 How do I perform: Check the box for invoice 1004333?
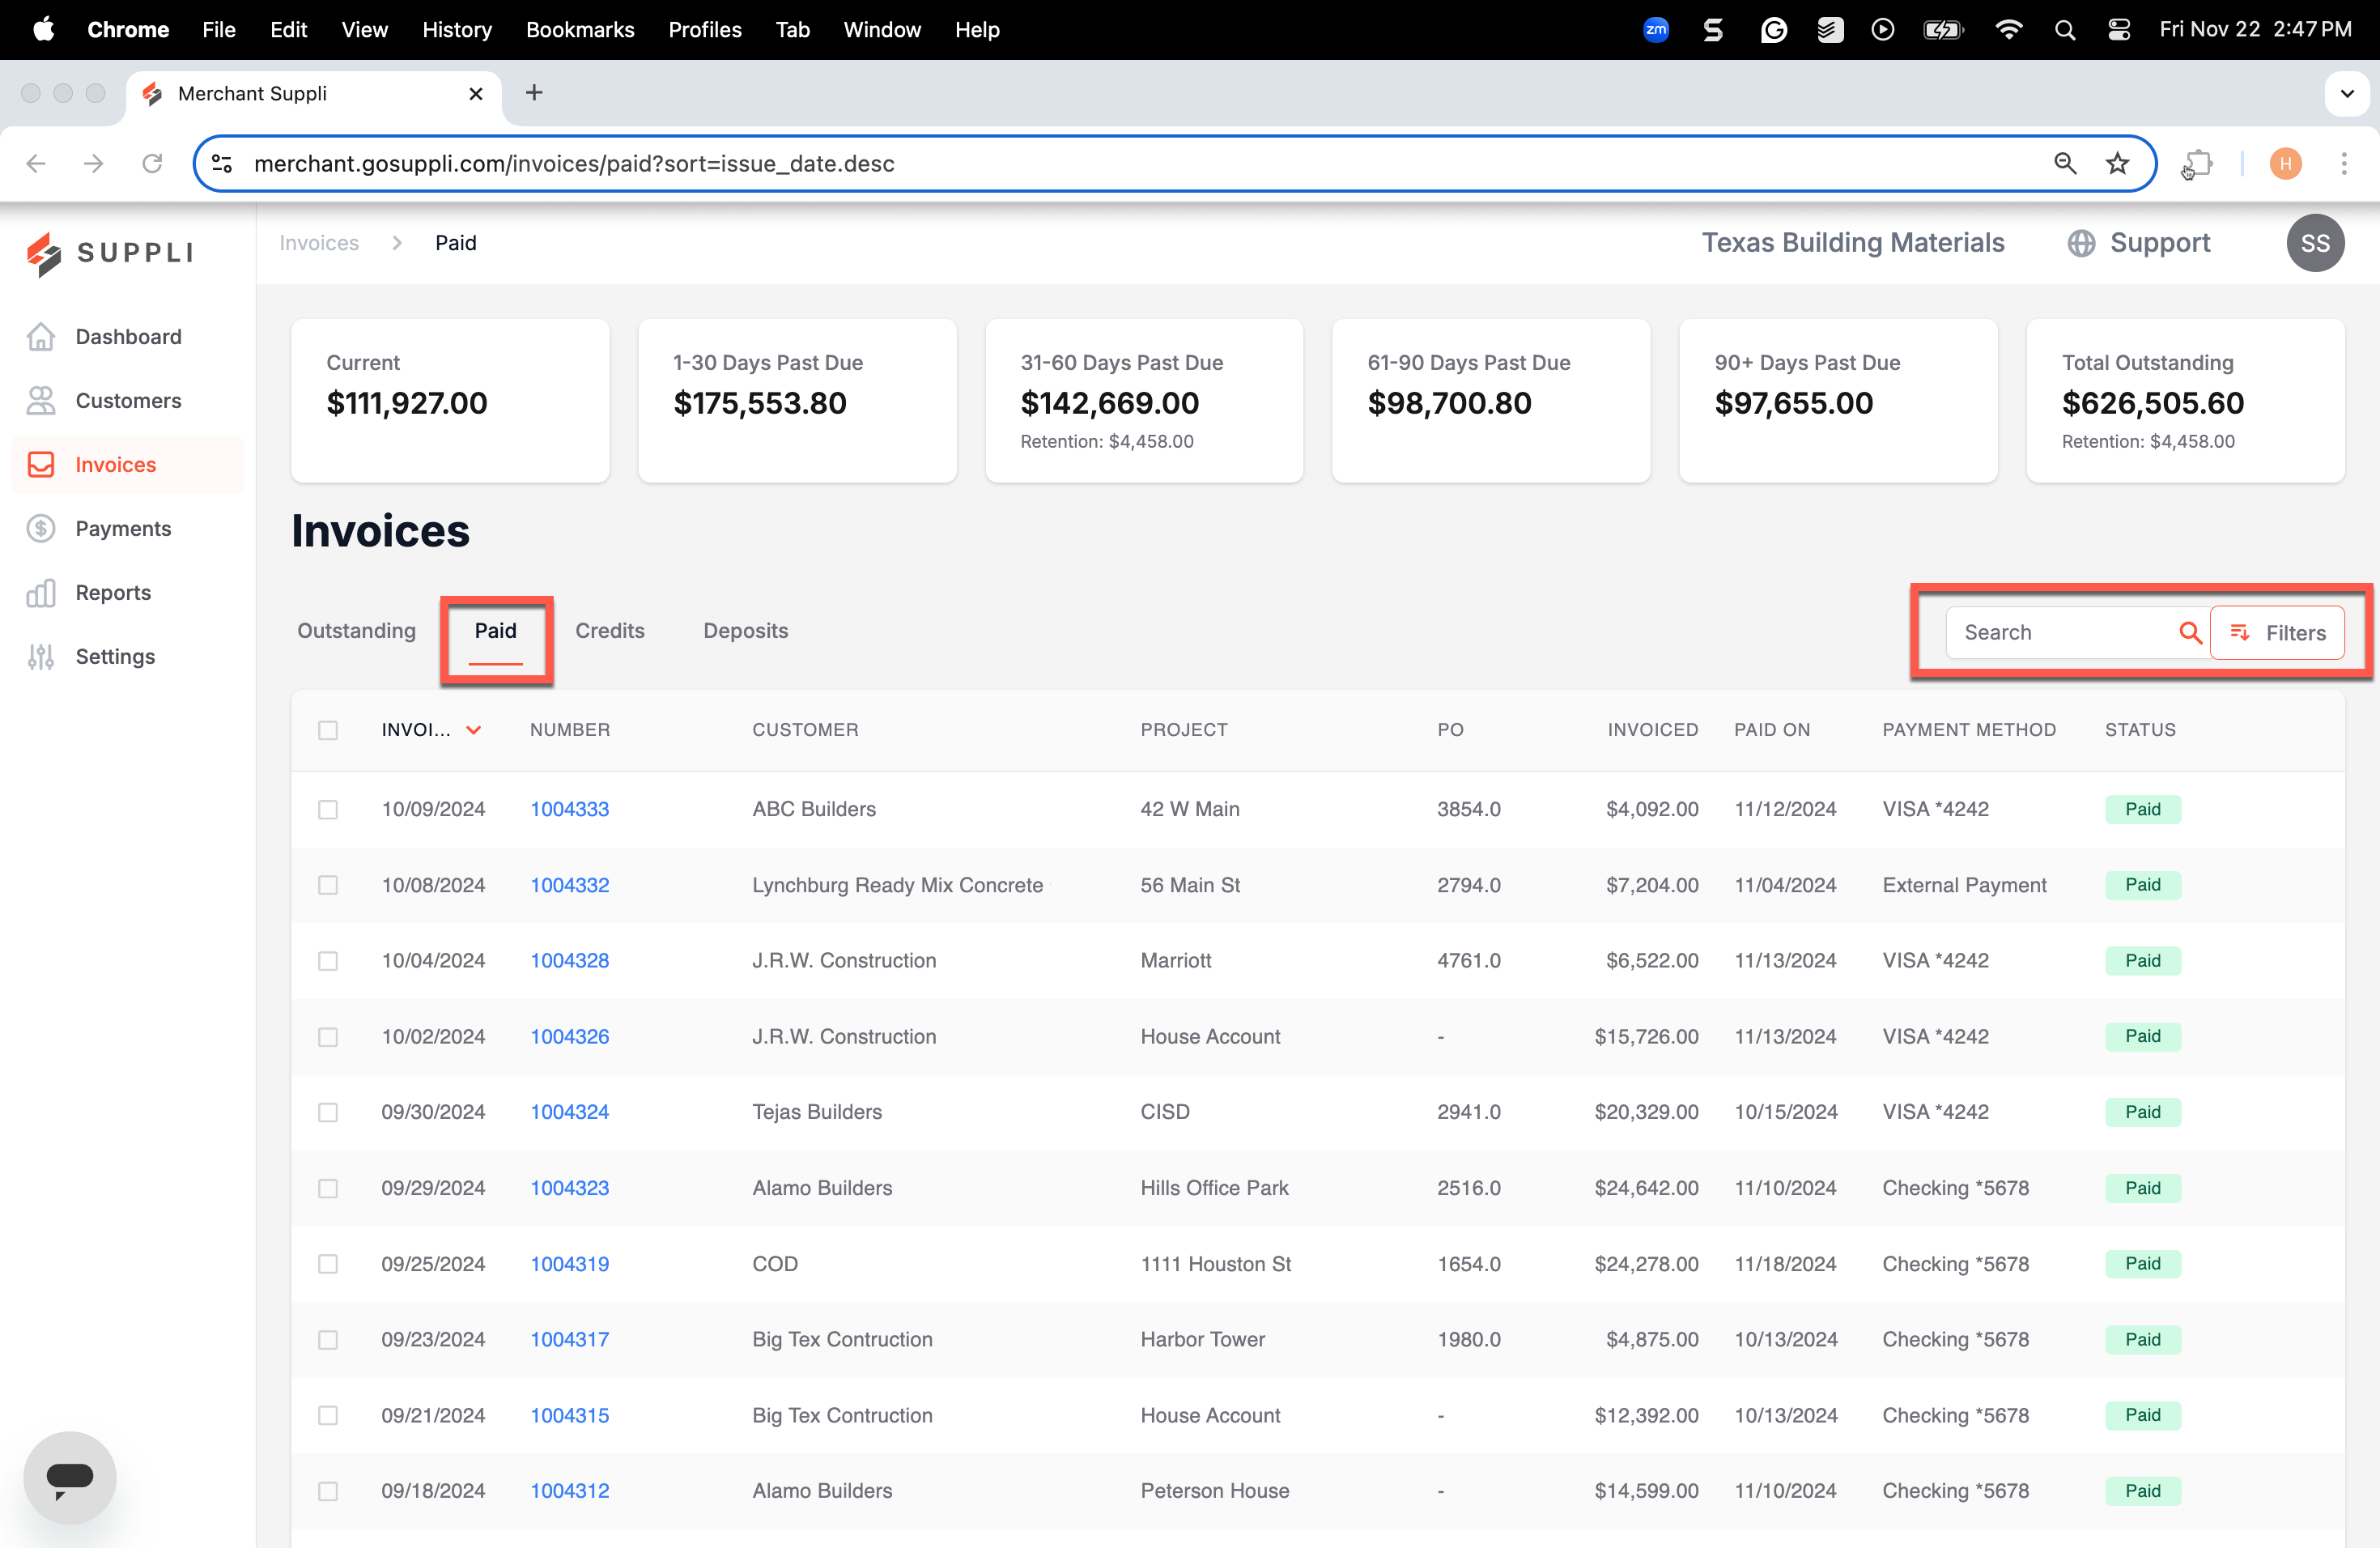tap(328, 809)
